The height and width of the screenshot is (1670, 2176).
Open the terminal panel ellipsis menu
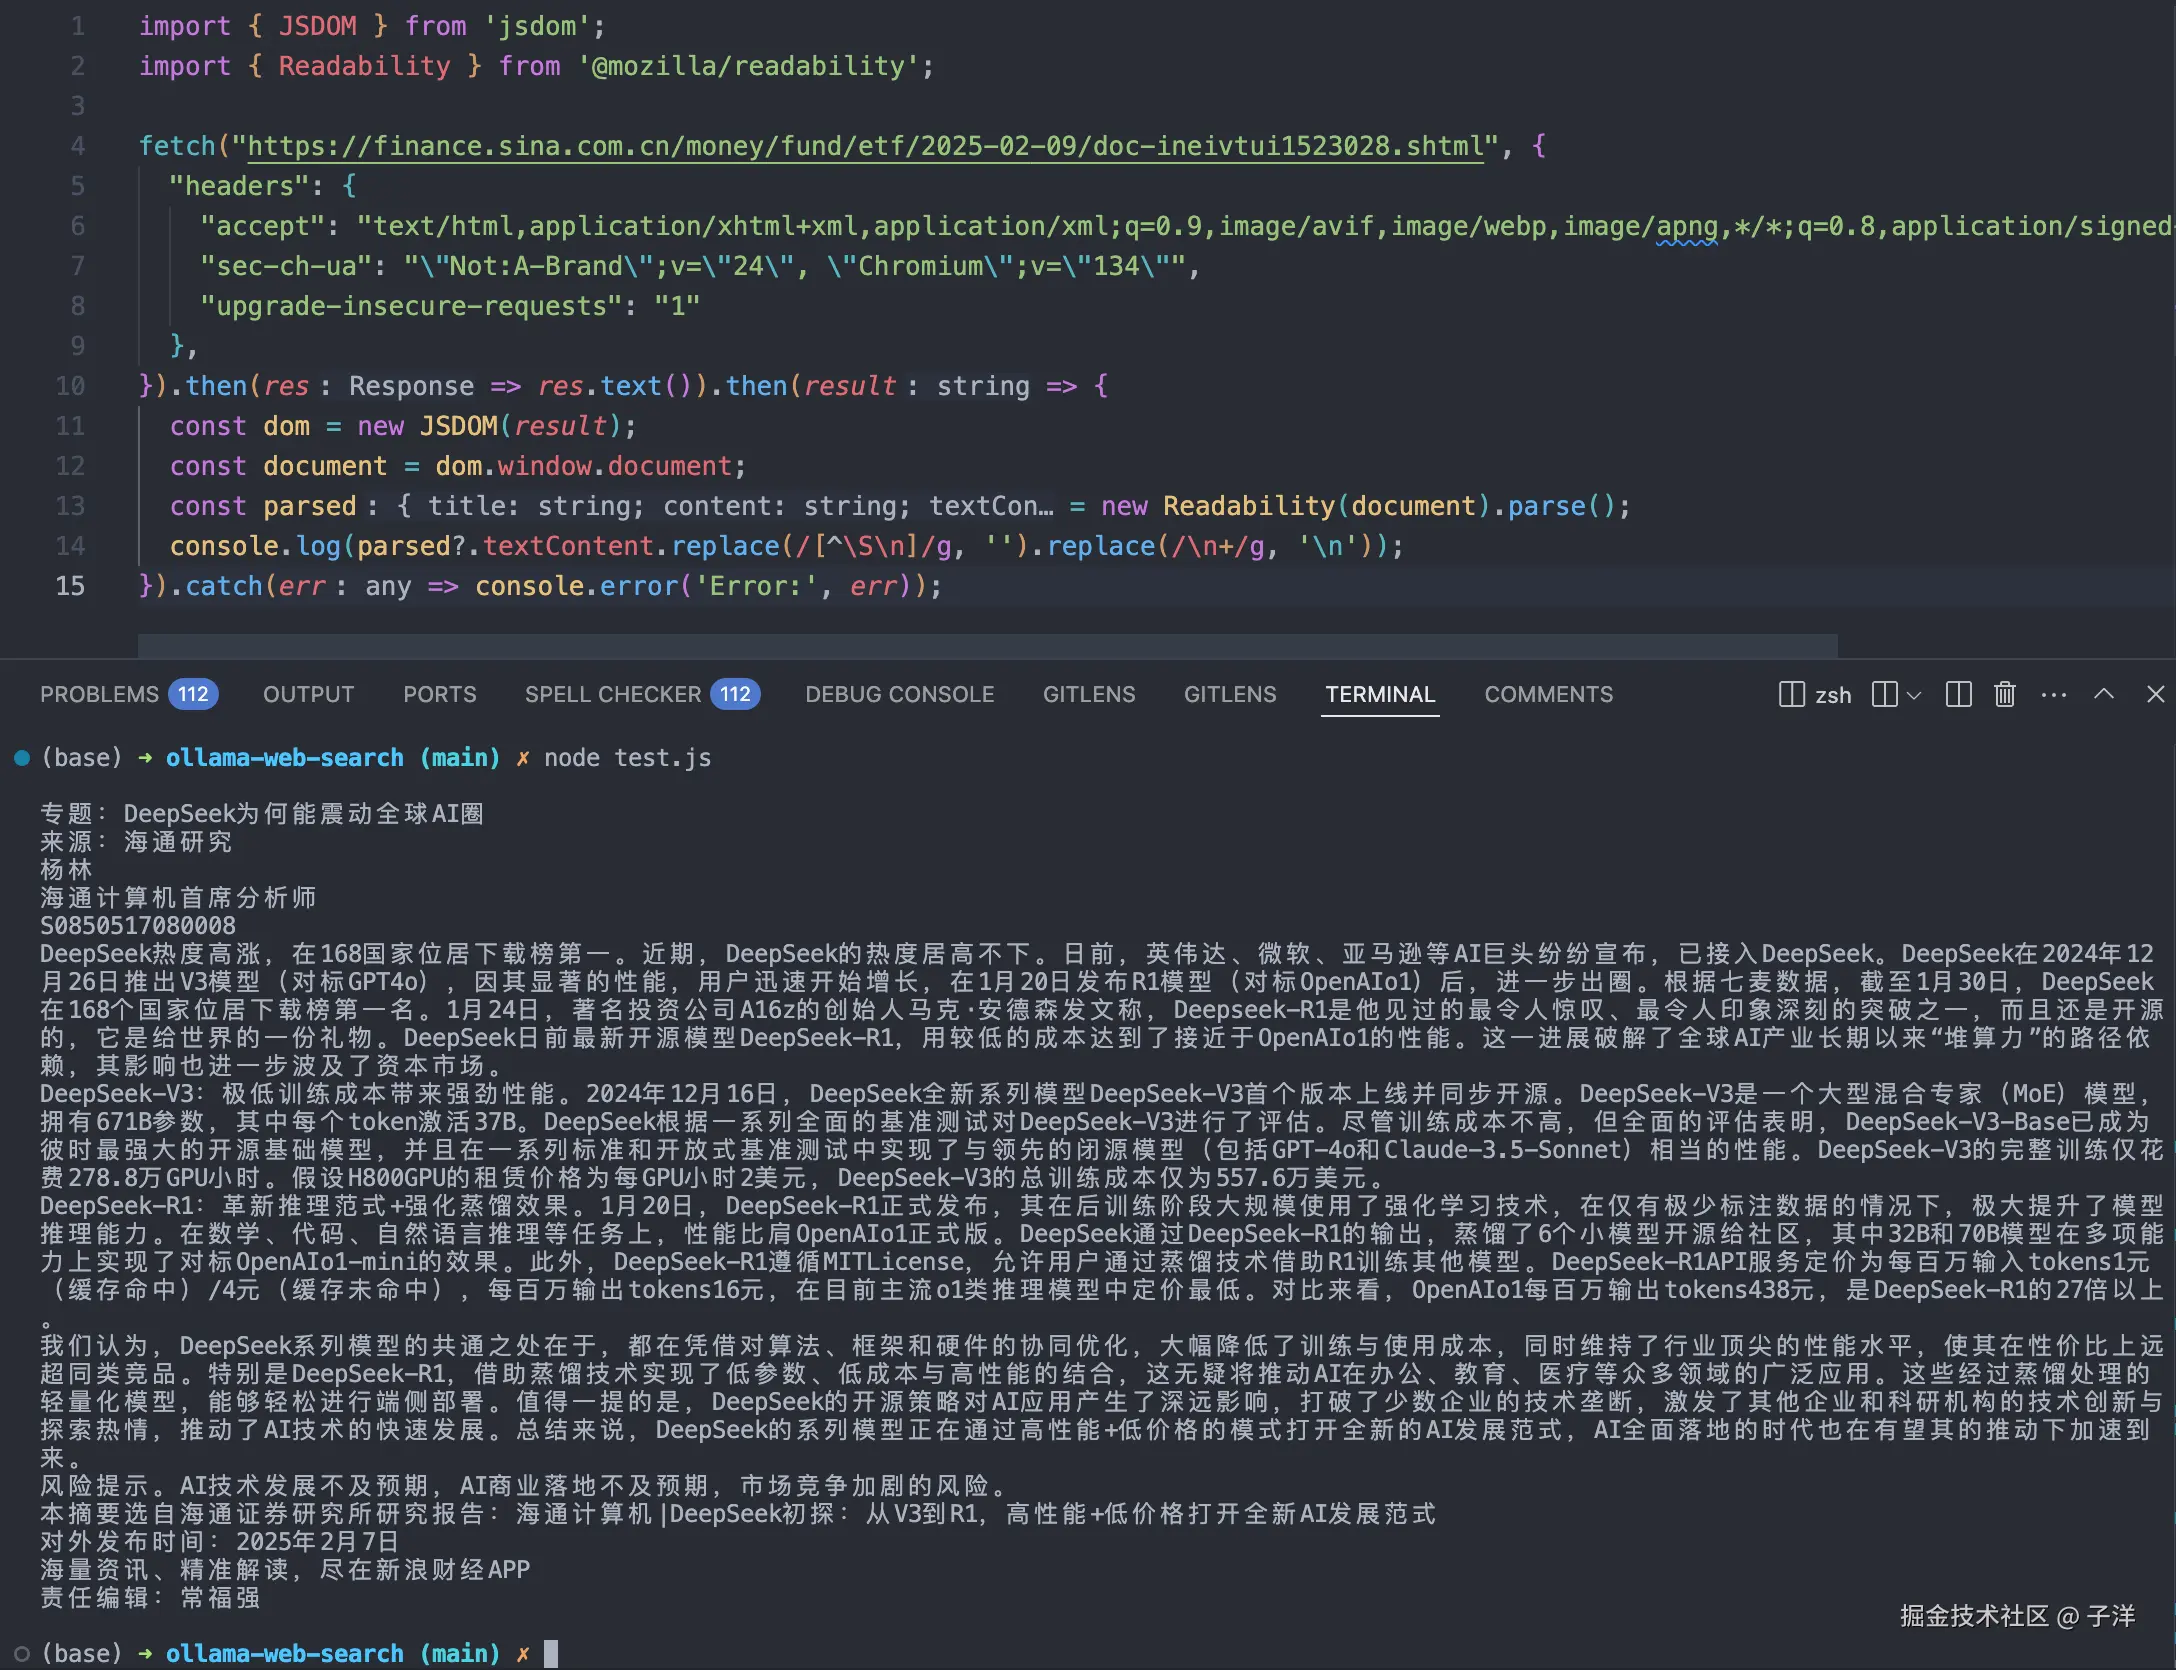click(x=2053, y=694)
